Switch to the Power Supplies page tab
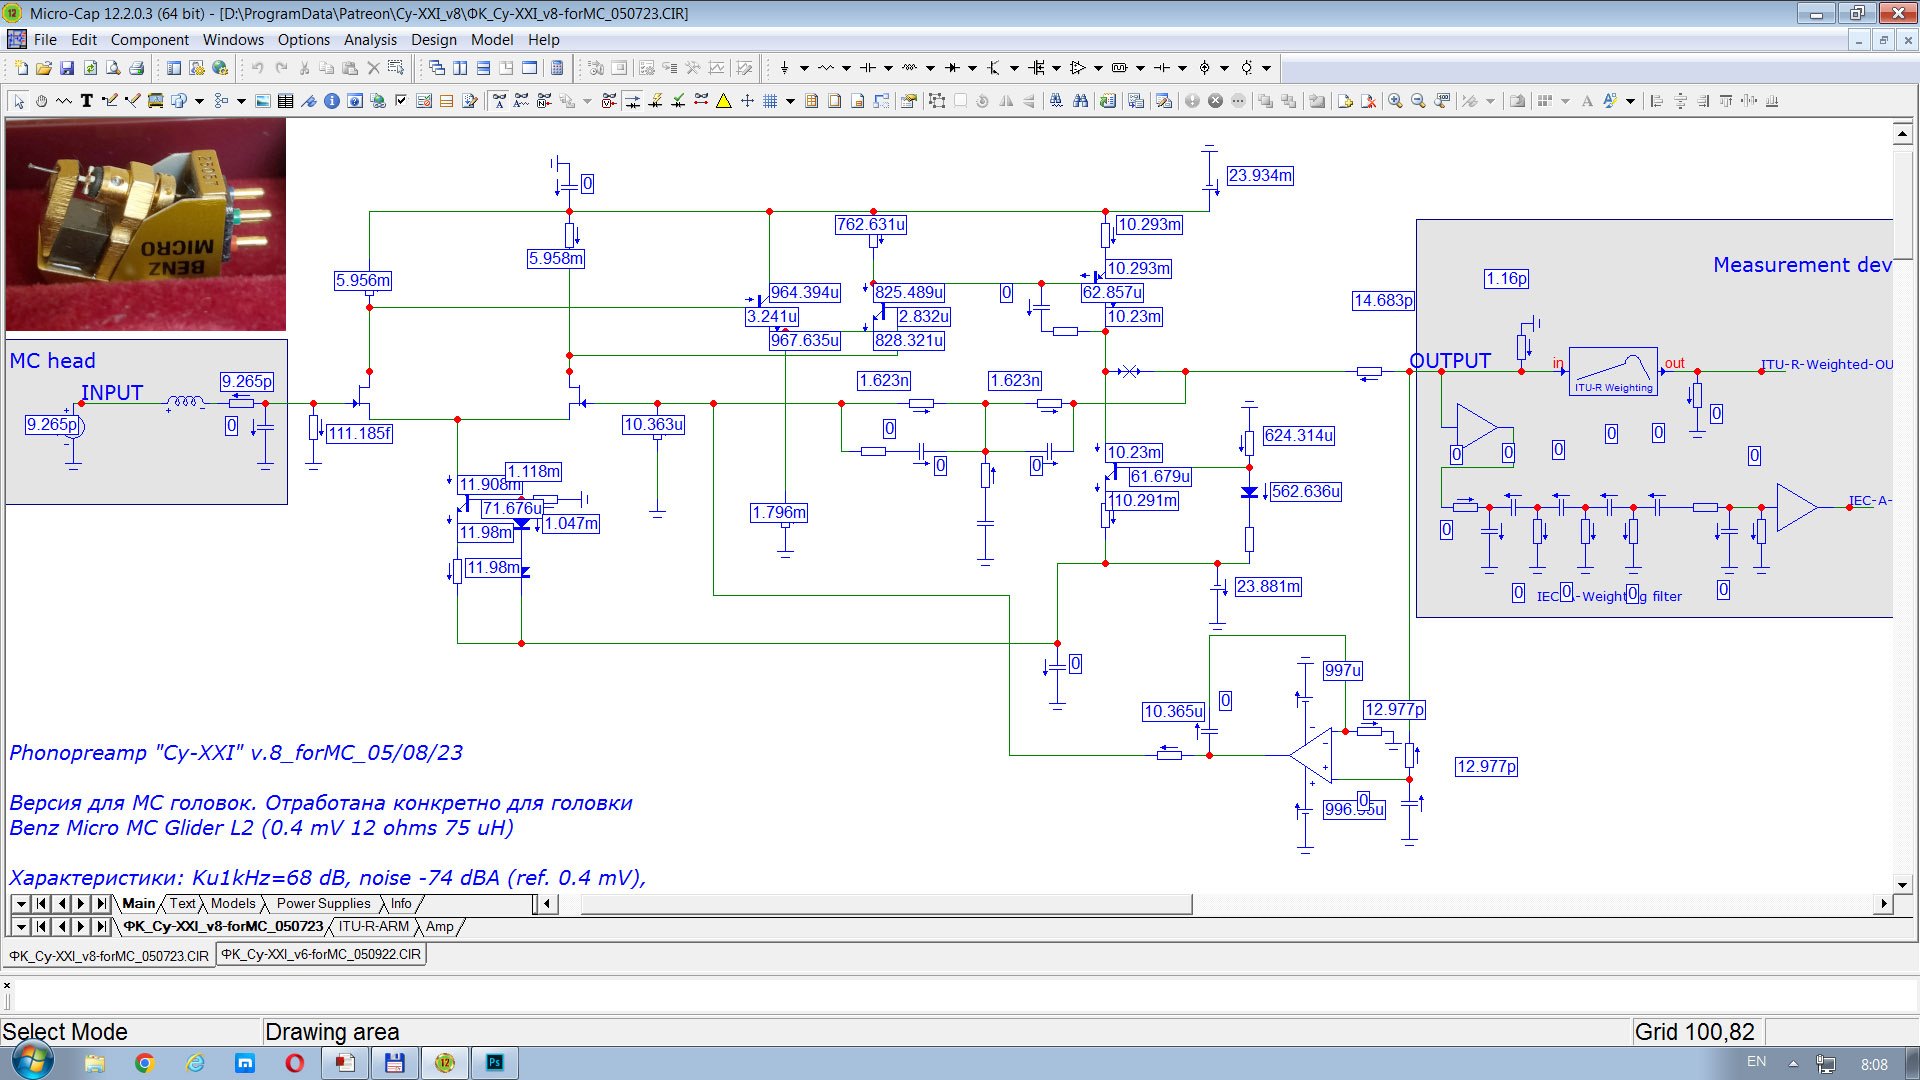The width and height of the screenshot is (1920, 1080). 323,903
